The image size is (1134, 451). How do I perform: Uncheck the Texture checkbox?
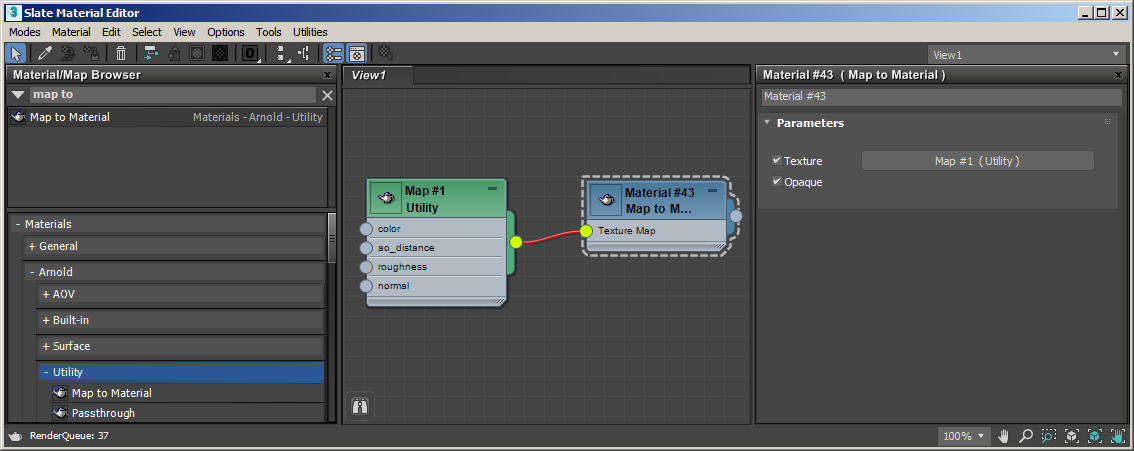pyautogui.click(x=777, y=160)
